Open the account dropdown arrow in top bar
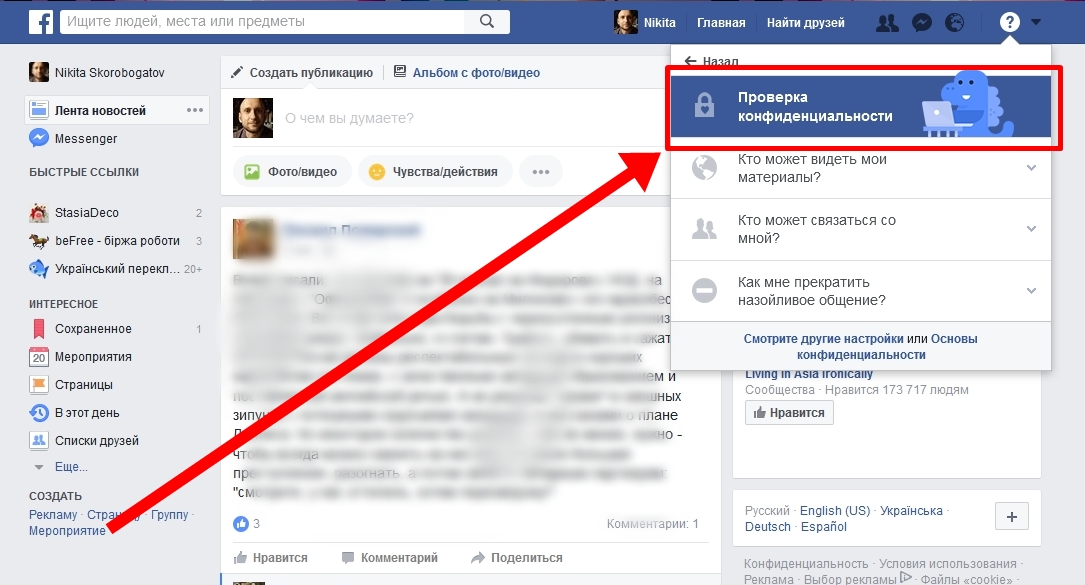 pyautogui.click(x=1036, y=22)
